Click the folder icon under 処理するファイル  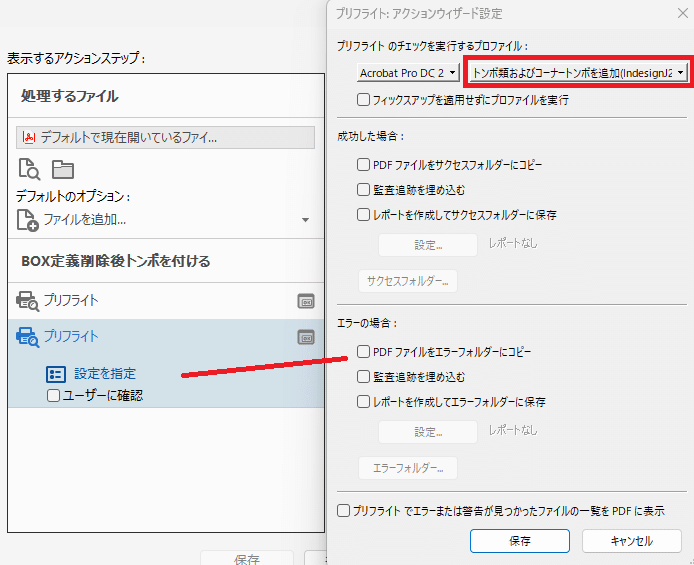[x=63, y=169]
